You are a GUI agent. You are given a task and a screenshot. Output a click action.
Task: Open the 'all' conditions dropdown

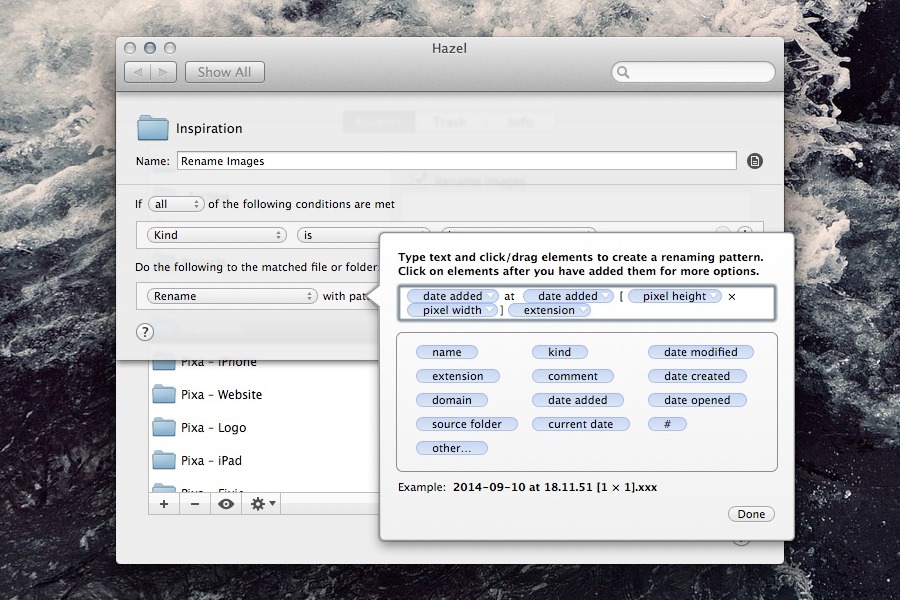[x=176, y=204]
